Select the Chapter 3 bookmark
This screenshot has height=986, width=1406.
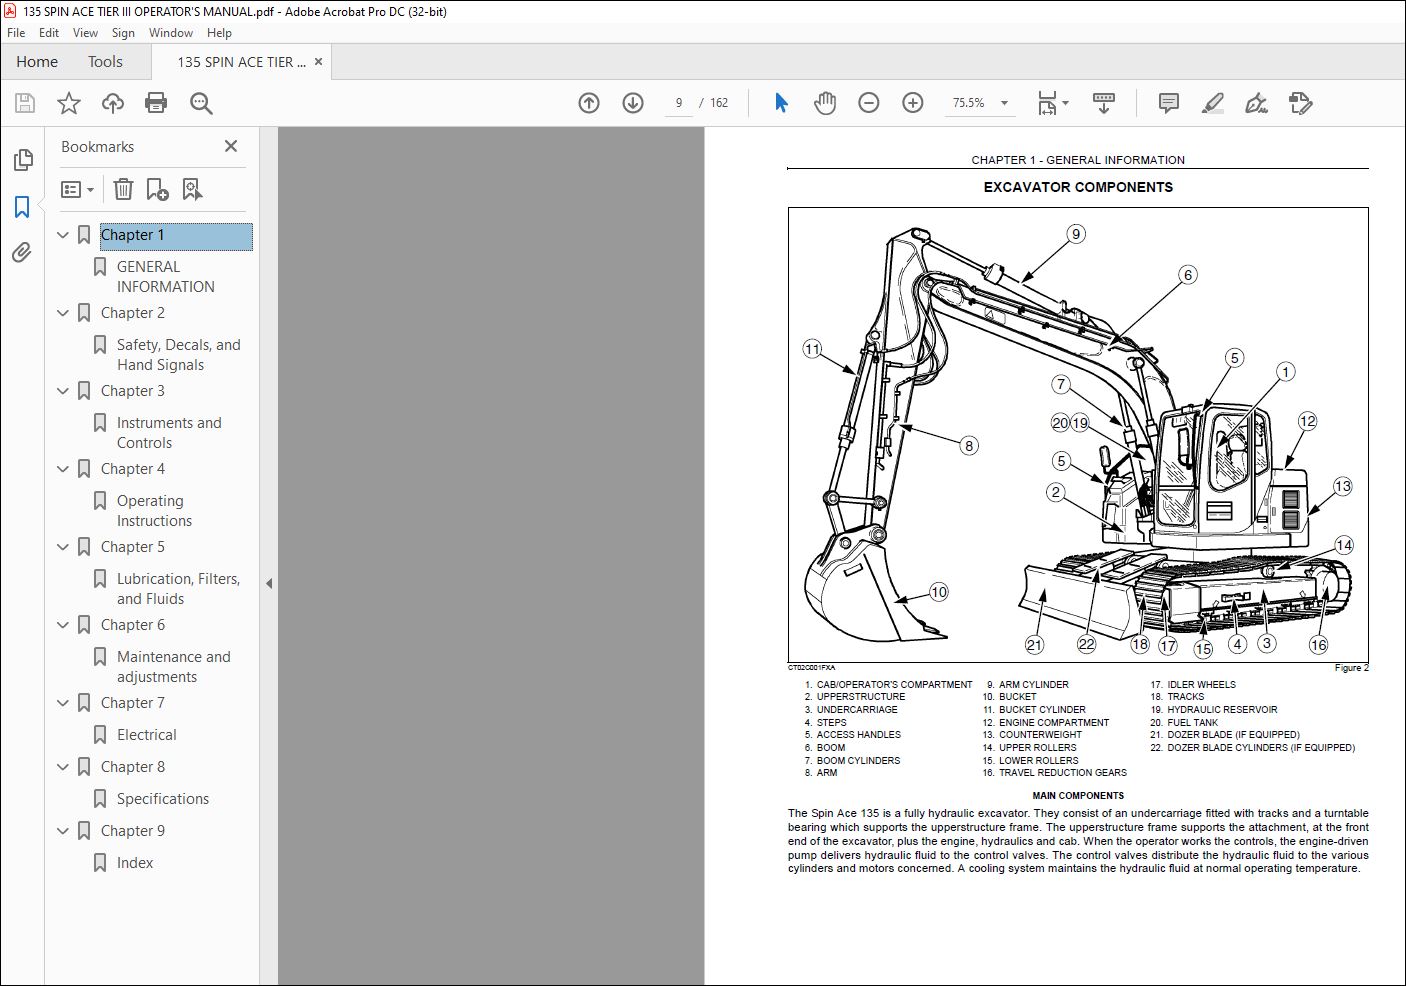(133, 391)
